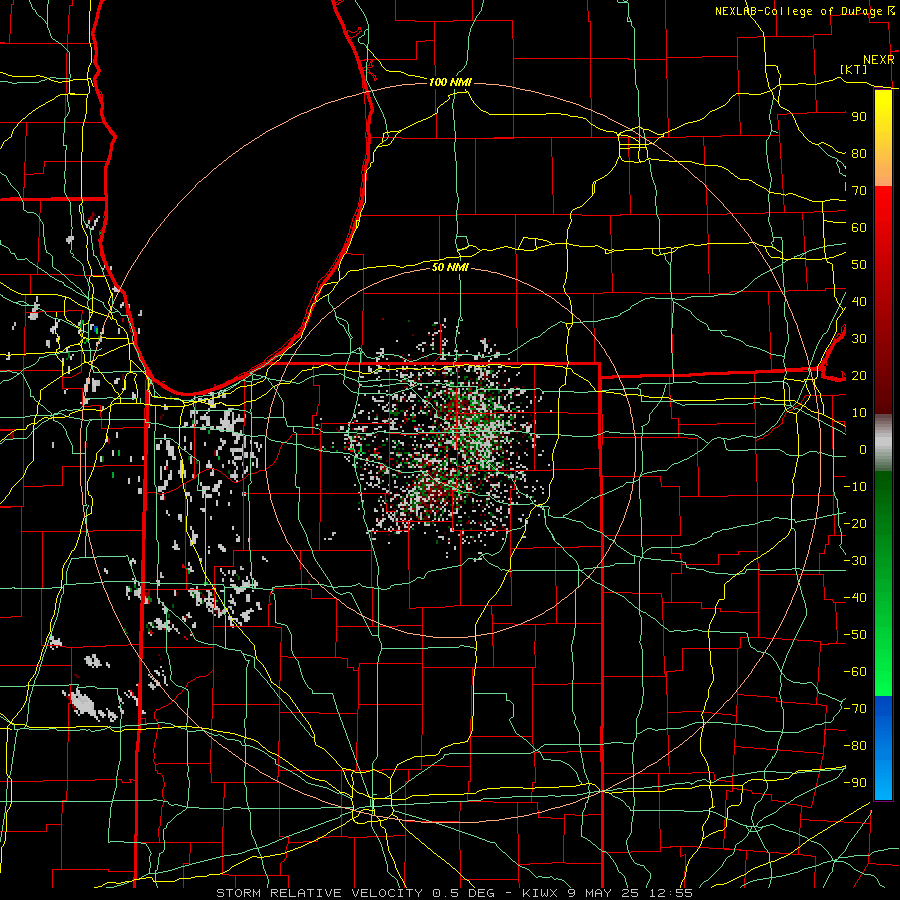Click the -50 scale value
The image size is (900, 900).
pyautogui.click(x=855, y=635)
